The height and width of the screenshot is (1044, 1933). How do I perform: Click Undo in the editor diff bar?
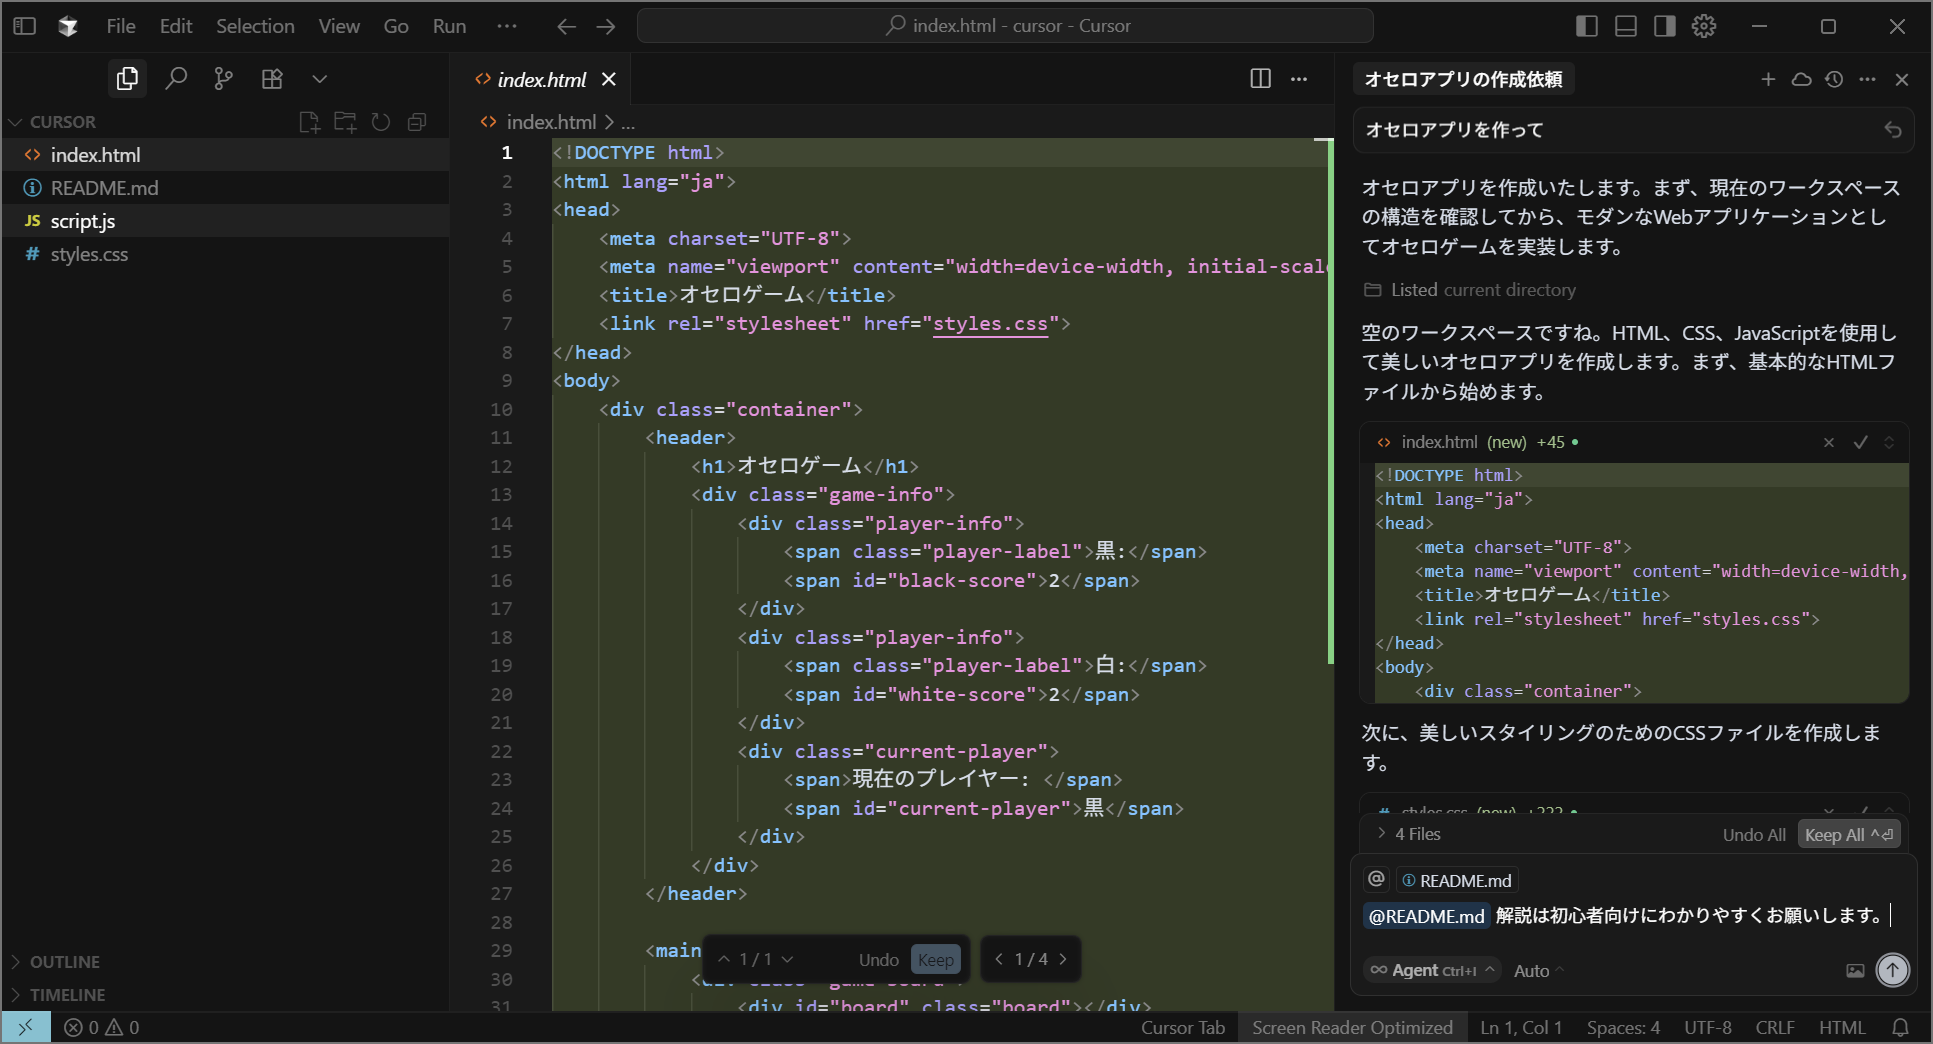(879, 960)
